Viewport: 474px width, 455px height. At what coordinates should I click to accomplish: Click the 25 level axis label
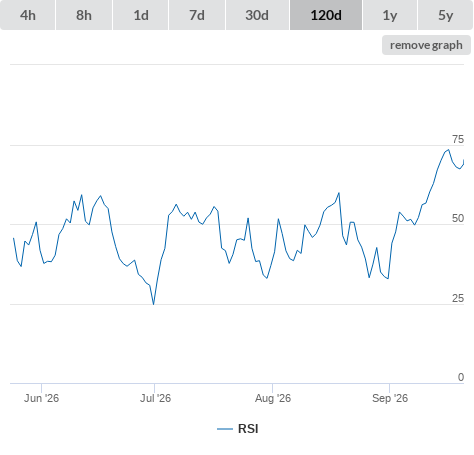(458, 298)
